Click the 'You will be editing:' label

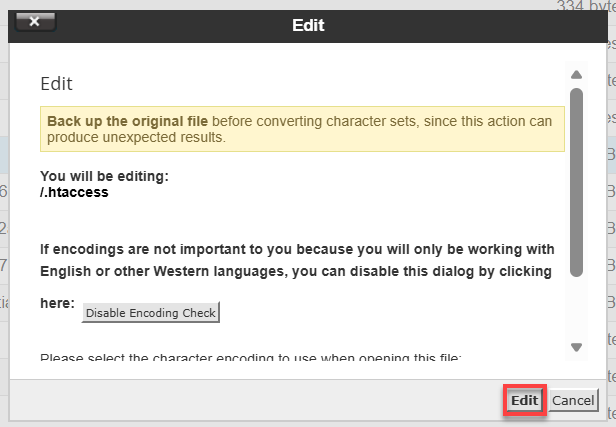[x=104, y=176]
